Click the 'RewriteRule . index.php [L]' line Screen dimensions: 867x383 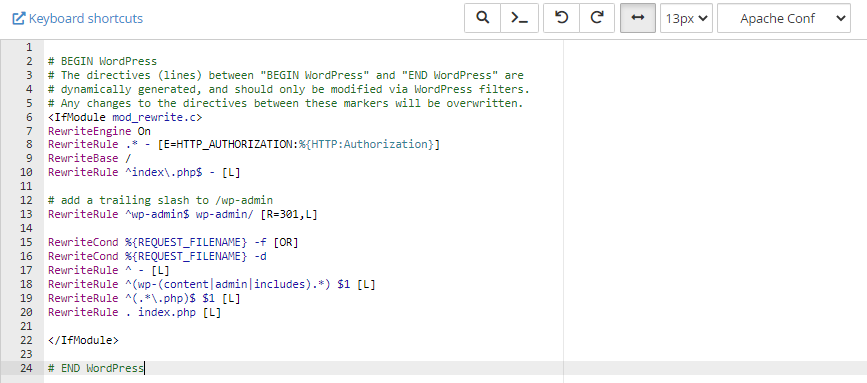134,312
